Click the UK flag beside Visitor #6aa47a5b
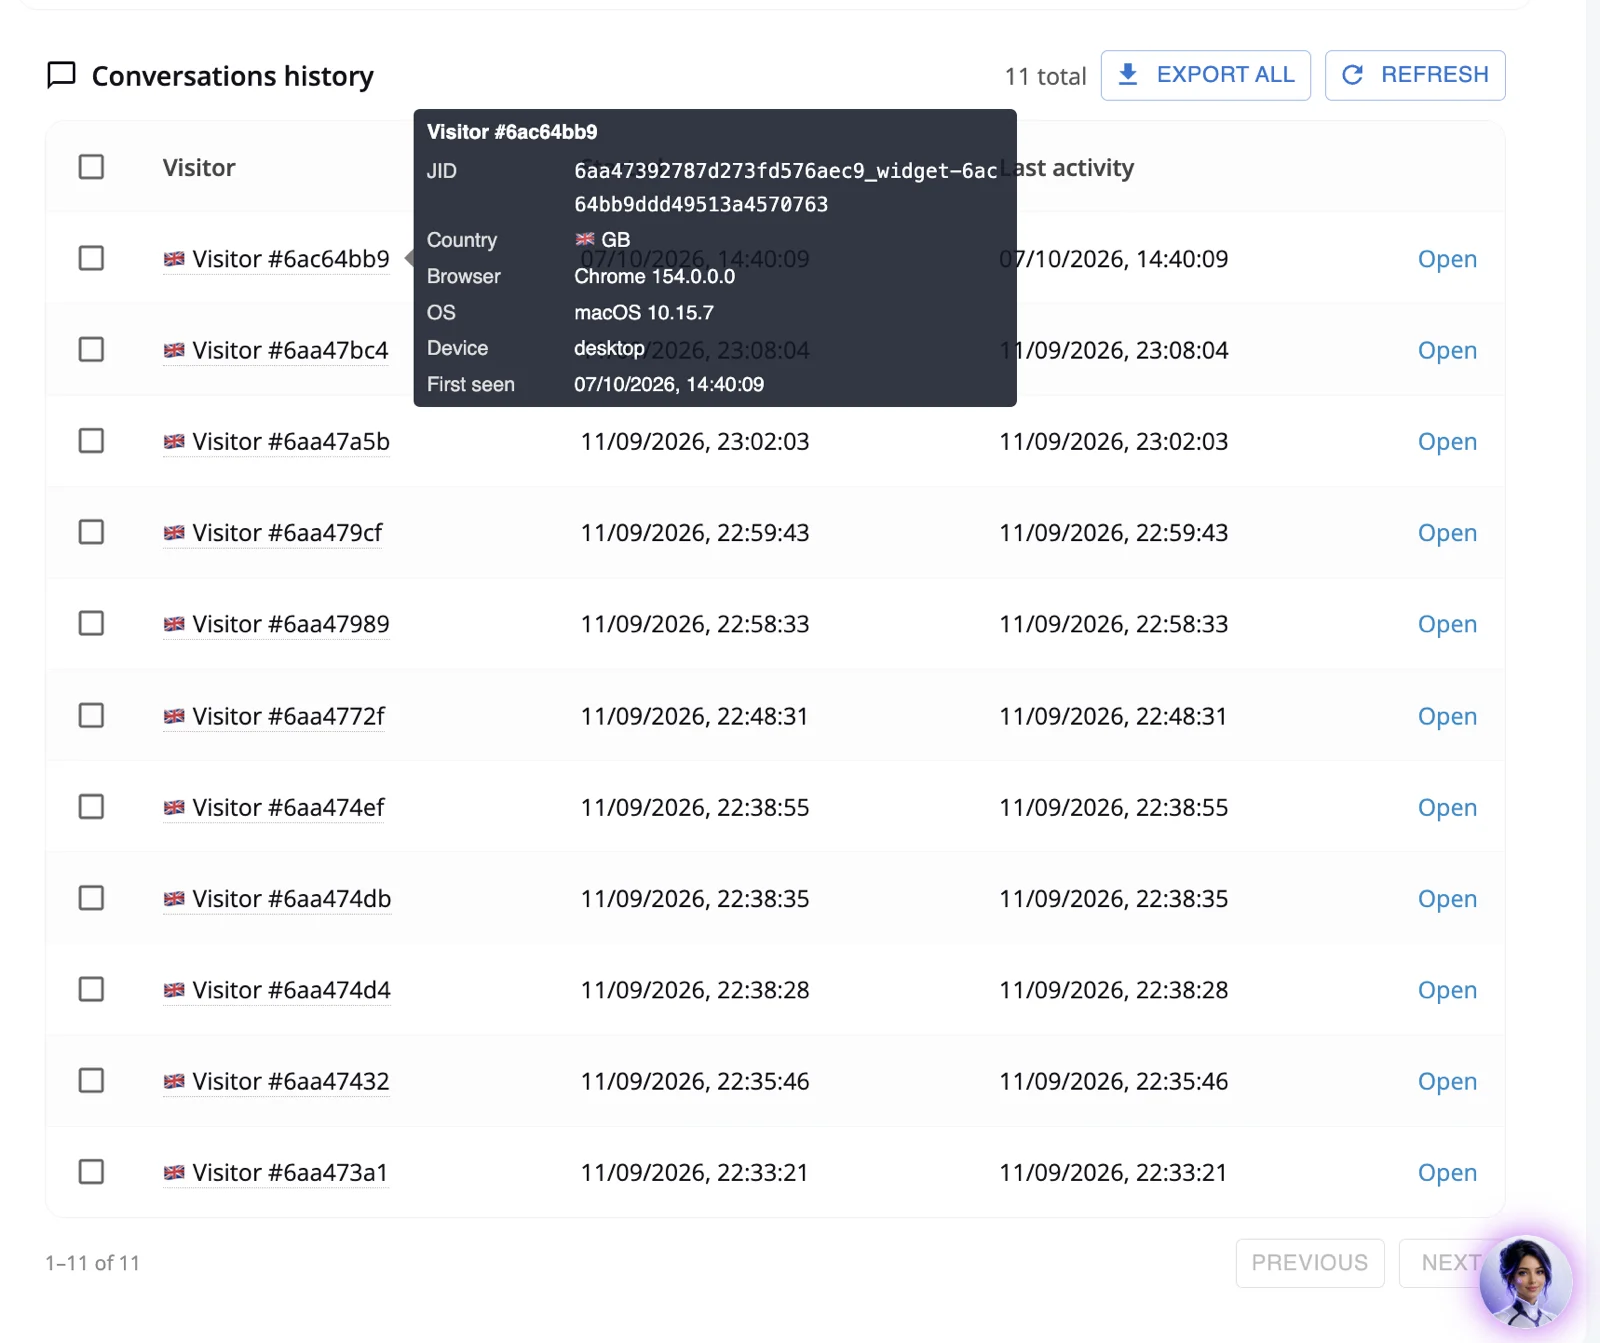 174,441
